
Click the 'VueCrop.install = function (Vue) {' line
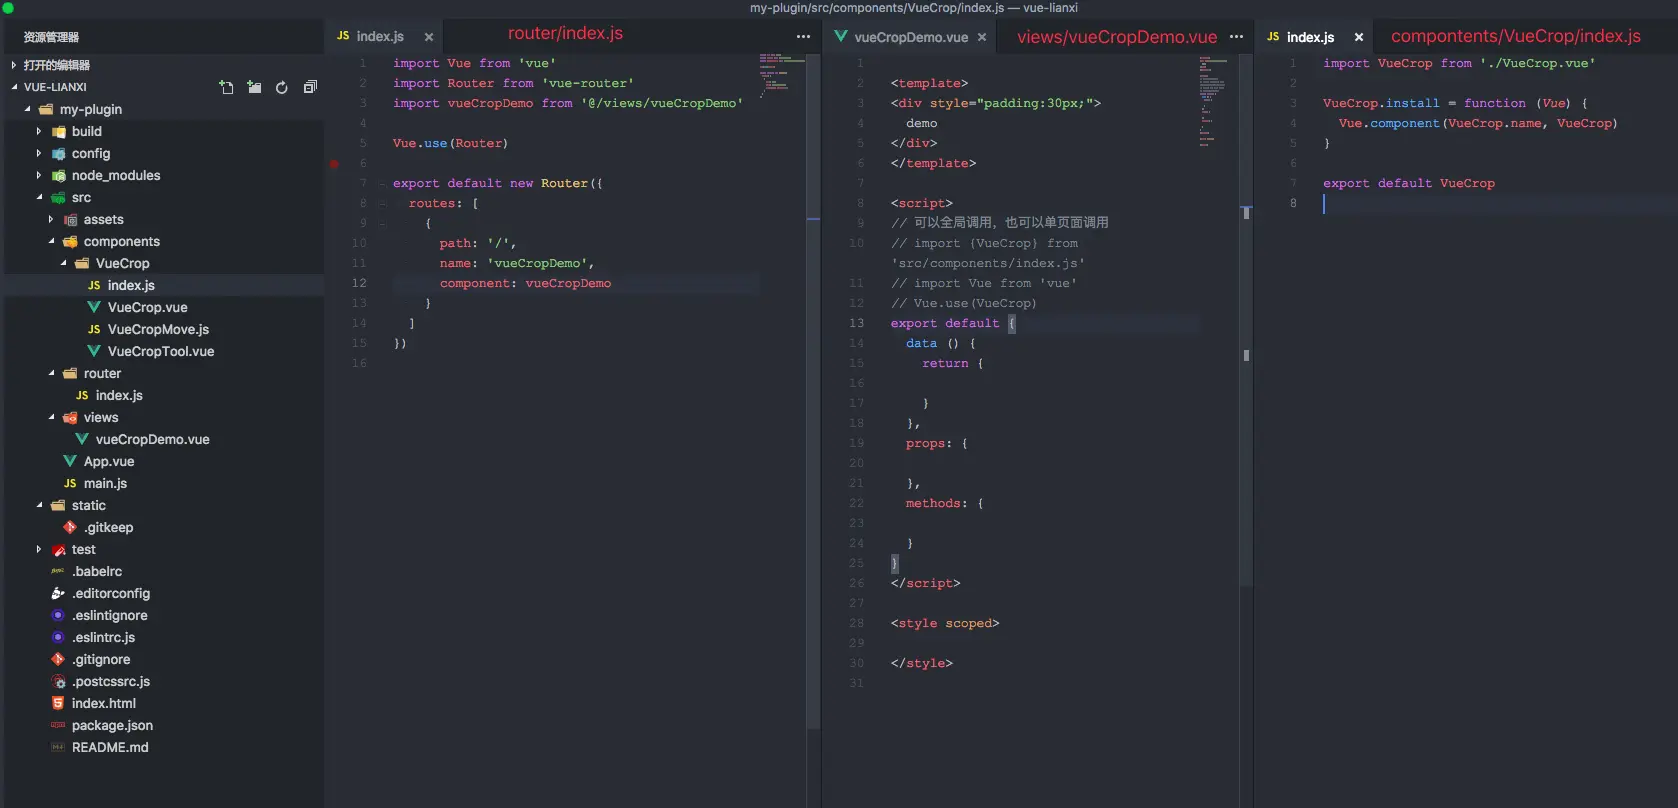tap(1455, 103)
